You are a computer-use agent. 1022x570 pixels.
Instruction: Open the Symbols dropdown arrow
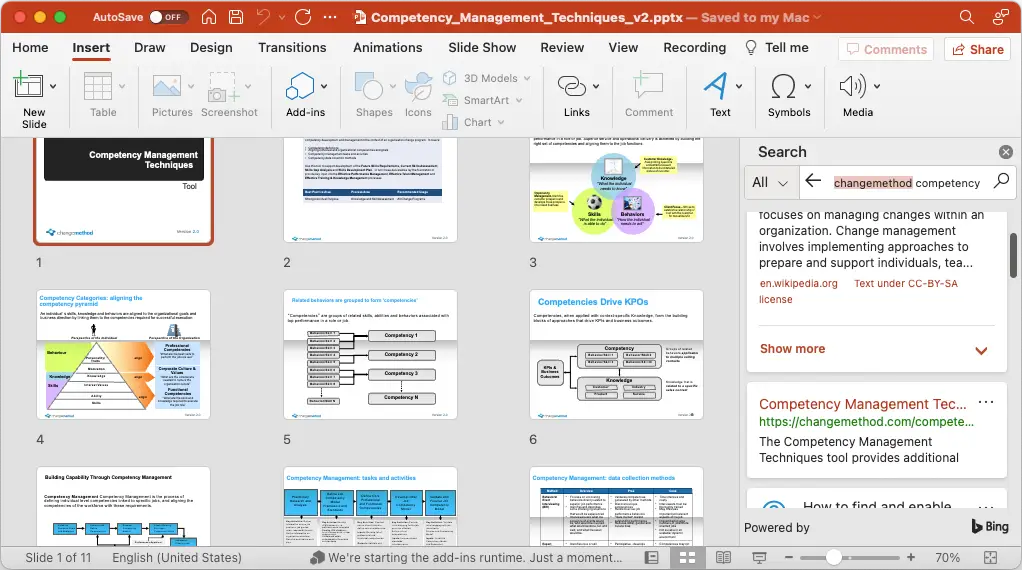[808, 86]
